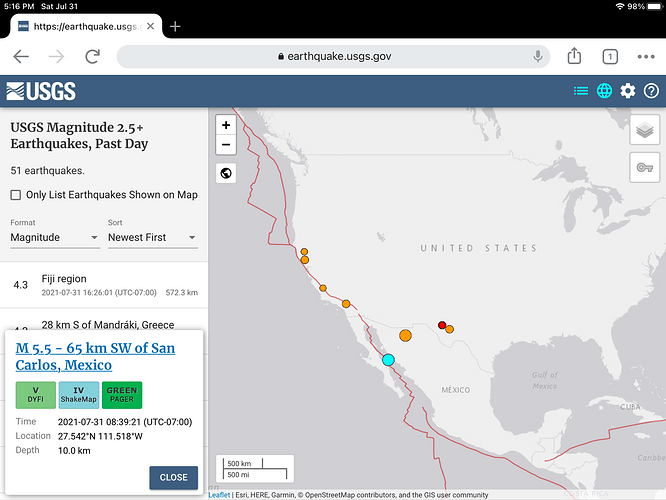
Task: Close the earthquake details popup
Action: pos(173,477)
